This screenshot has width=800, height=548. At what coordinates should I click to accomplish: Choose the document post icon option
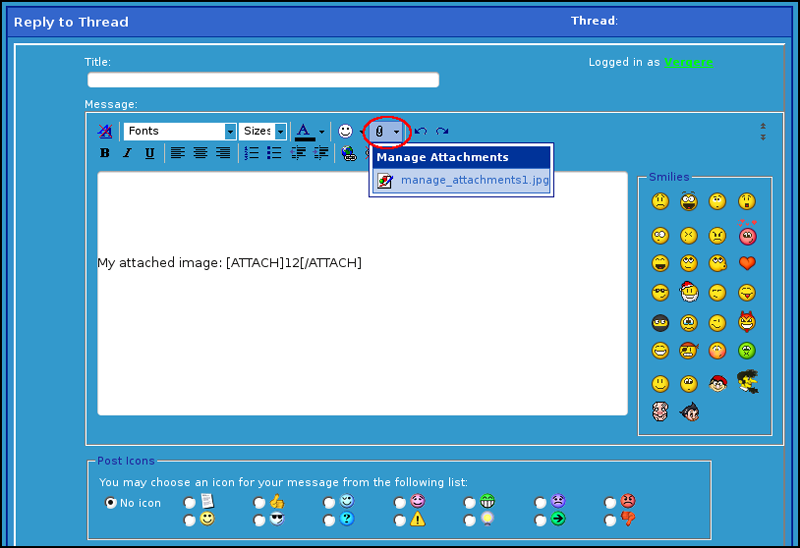pyautogui.click(x=190, y=503)
